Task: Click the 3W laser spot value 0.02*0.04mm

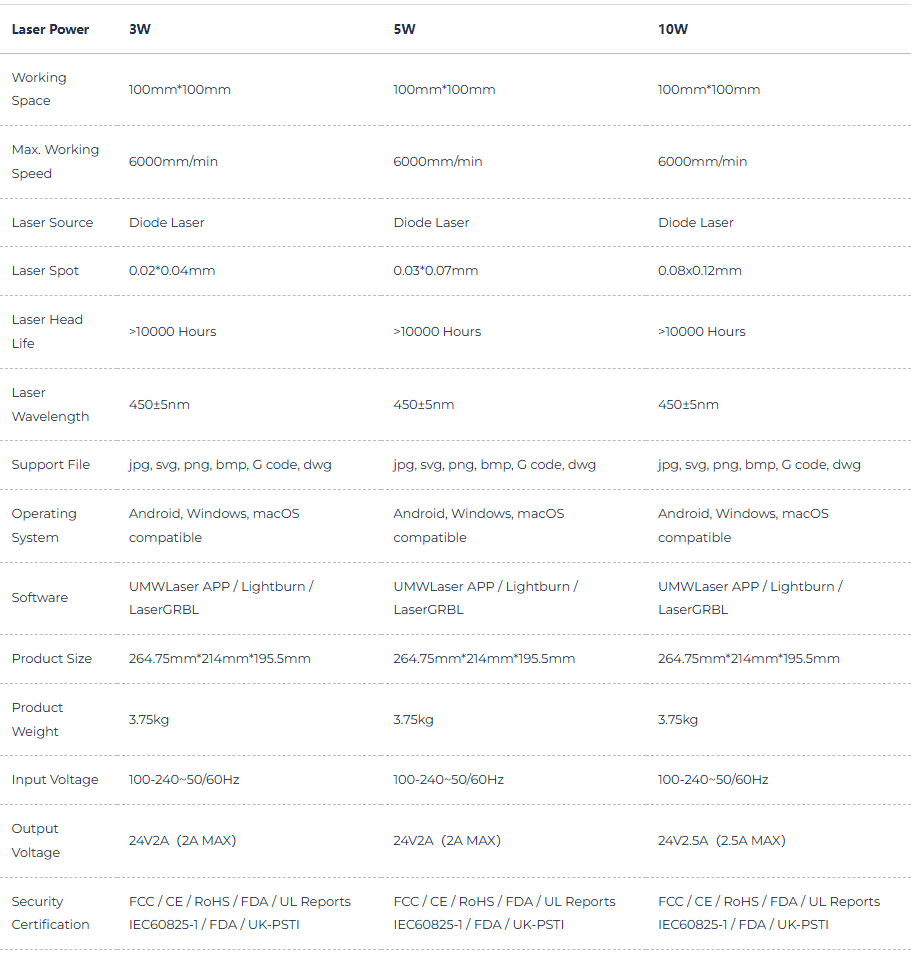Action: pyautogui.click(x=172, y=271)
